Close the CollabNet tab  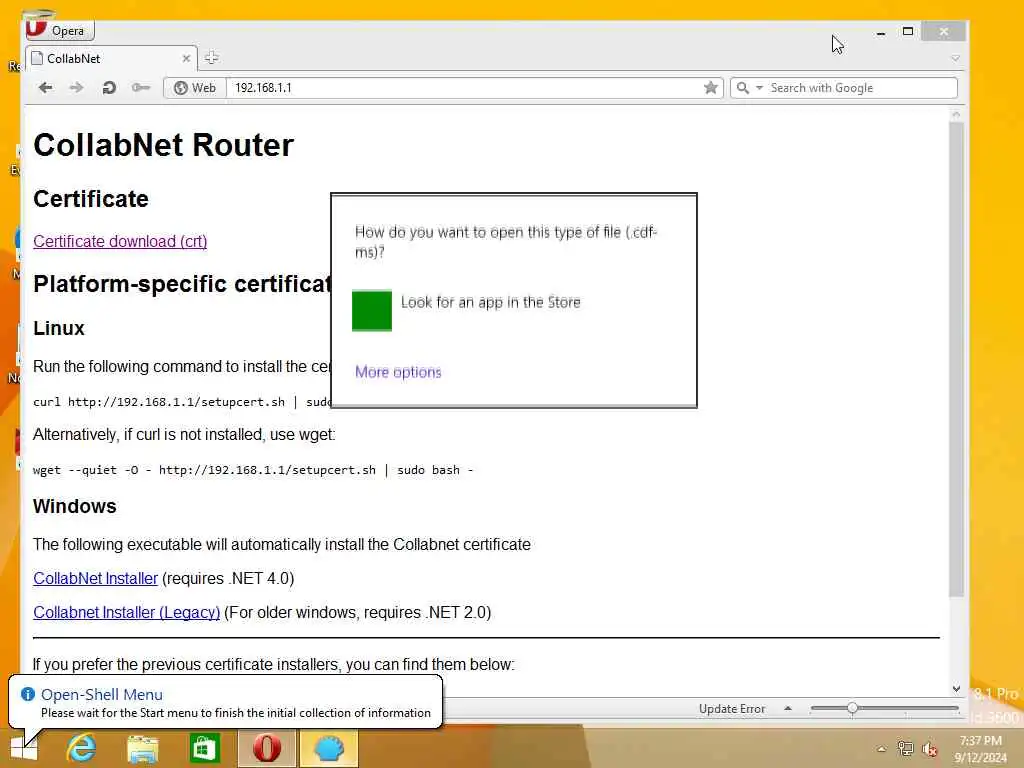(x=186, y=59)
